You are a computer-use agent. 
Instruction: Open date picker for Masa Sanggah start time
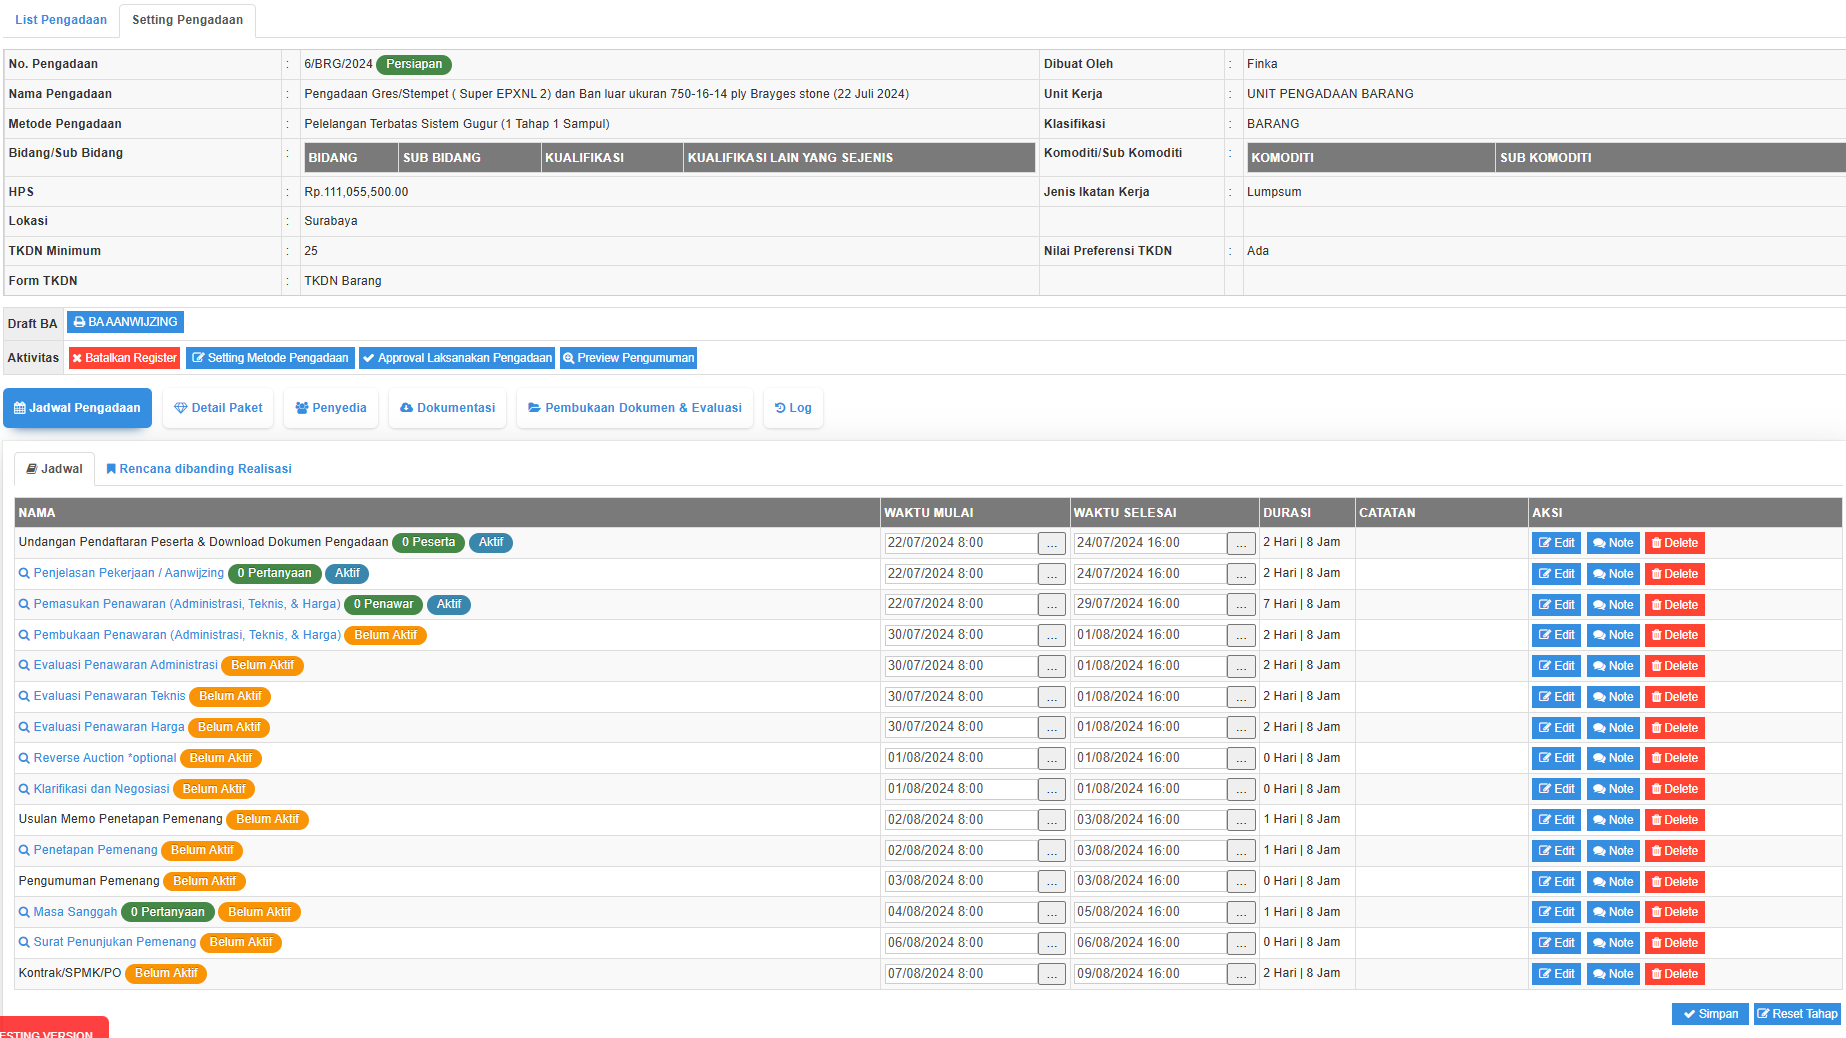[x=1051, y=913]
